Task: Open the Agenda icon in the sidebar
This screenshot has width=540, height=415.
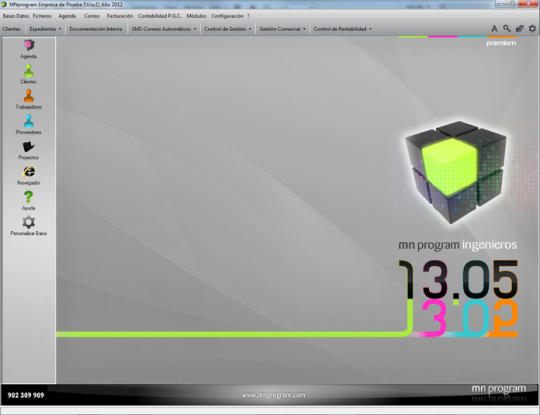Action: coord(29,45)
